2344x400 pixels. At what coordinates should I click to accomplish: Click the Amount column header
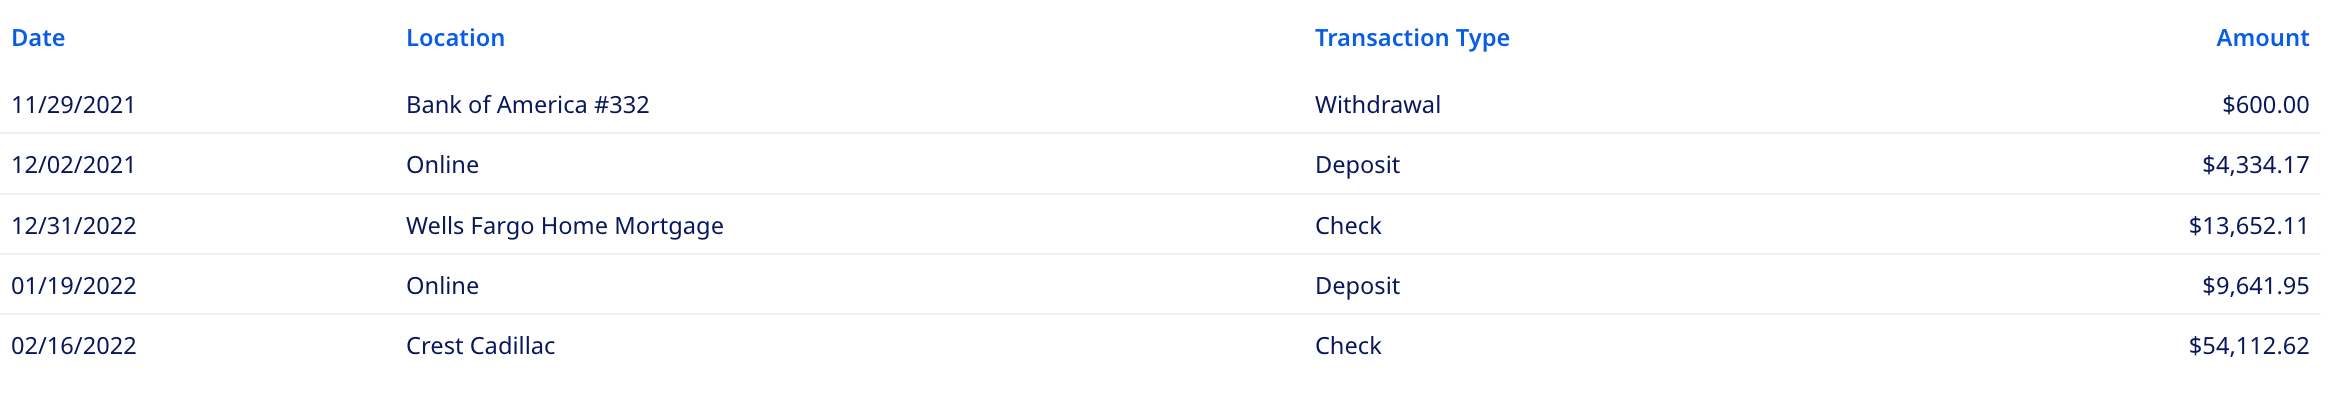2262,38
